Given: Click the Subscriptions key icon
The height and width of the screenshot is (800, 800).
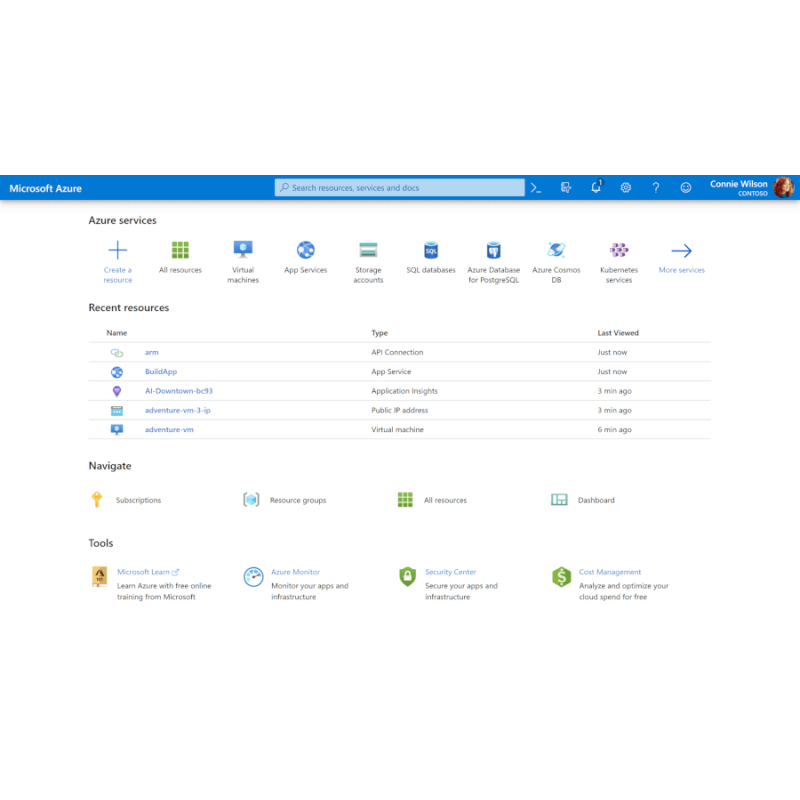Looking at the screenshot, I should [97, 499].
